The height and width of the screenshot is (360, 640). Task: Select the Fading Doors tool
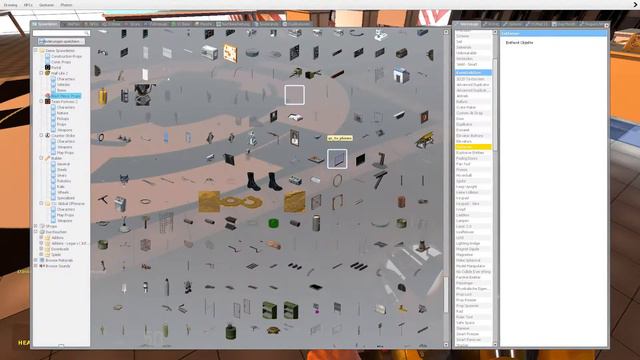pyautogui.click(x=473, y=158)
